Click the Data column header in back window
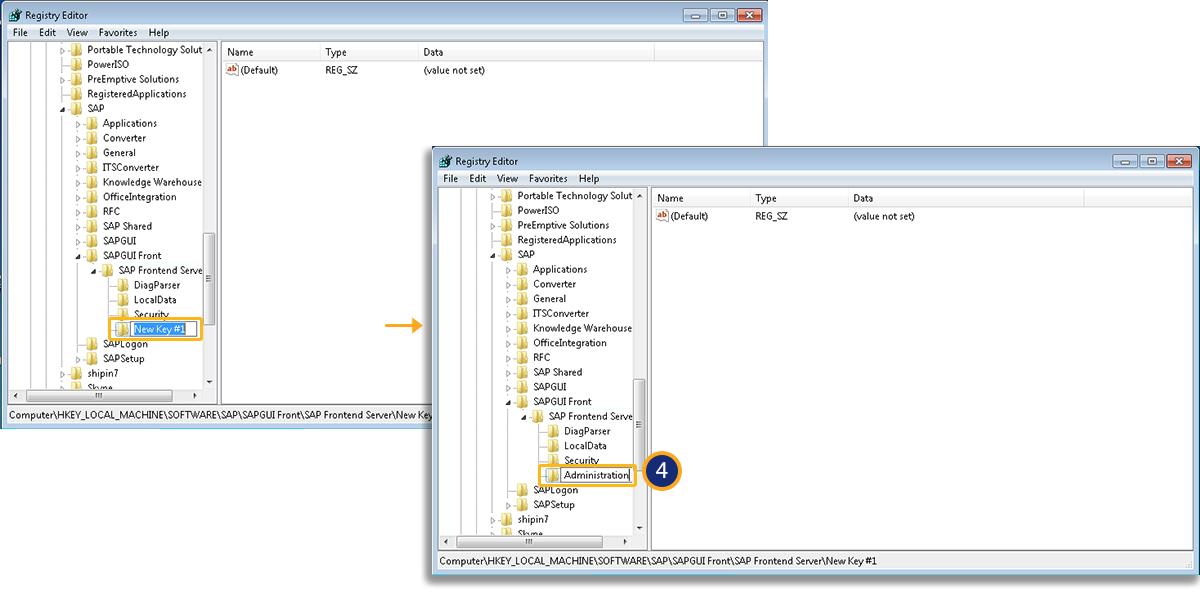Screen dimensions: 1200x594 click(x=433, y=52)
